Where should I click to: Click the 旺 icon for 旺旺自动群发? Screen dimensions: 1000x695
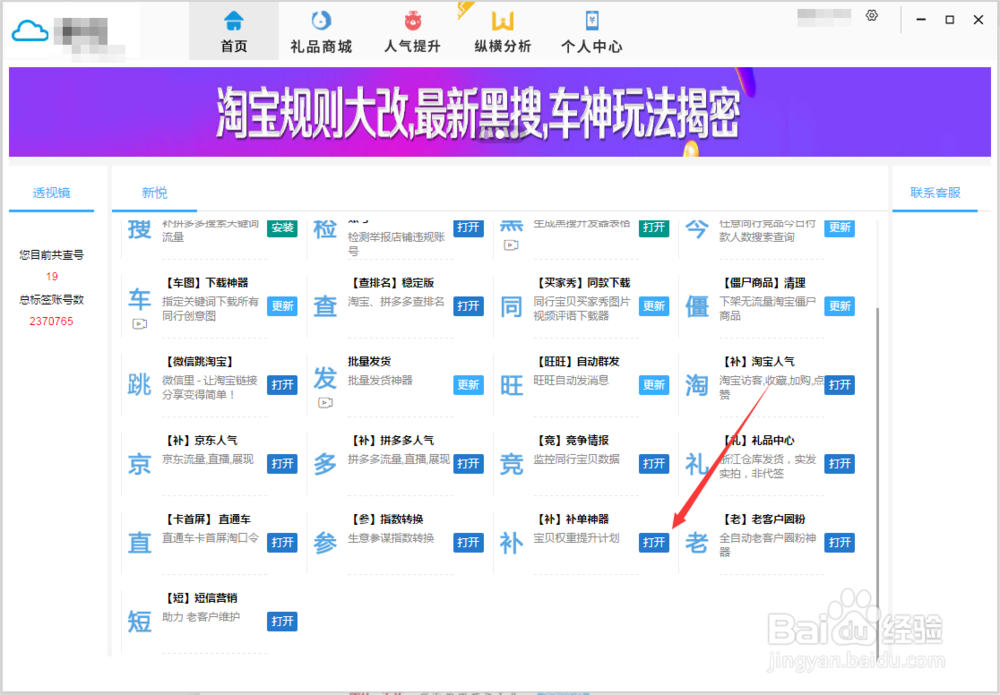point(511,385)
